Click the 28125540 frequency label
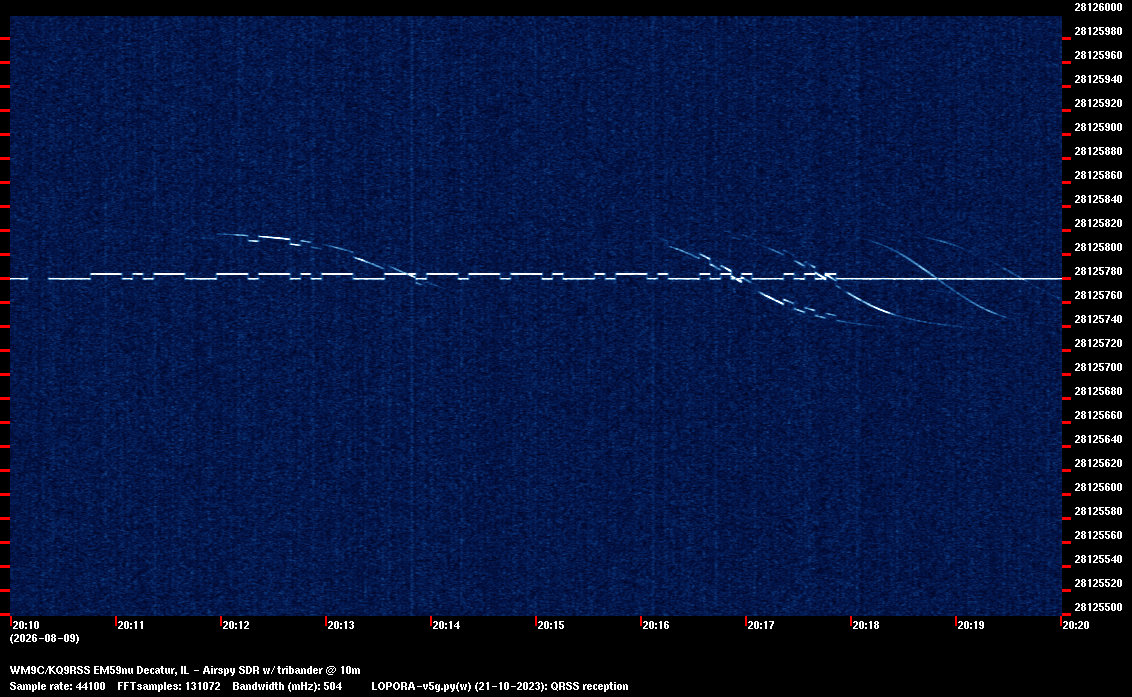This screenshot has height=697, width=1132. pyautogui.click(x=1098, y=559)
